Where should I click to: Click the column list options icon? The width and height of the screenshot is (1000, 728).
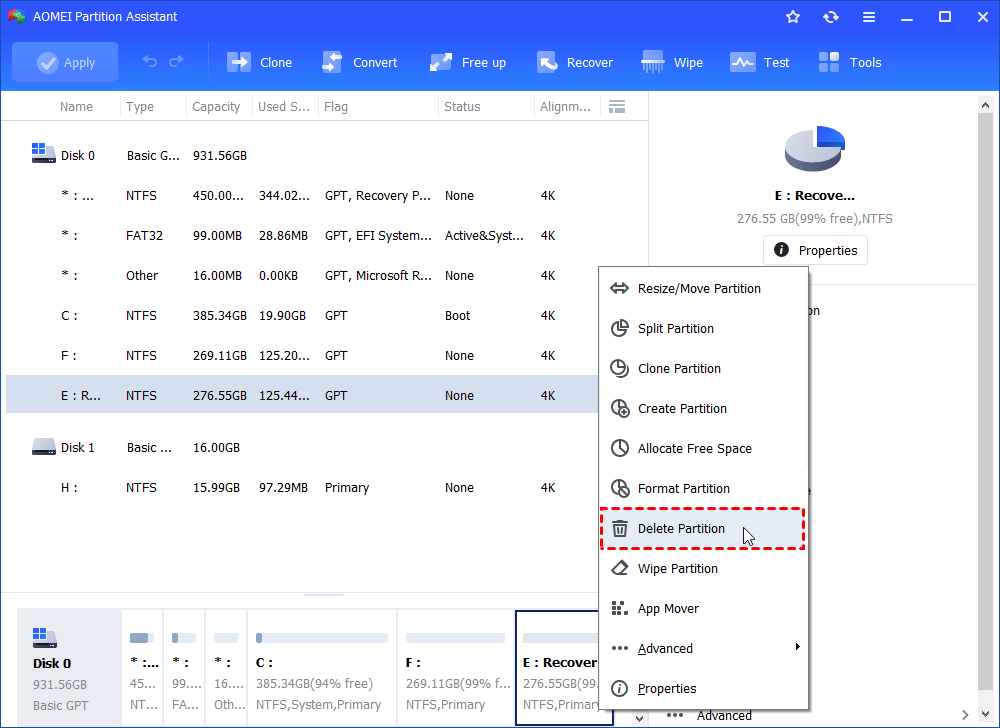click(617, 106)
